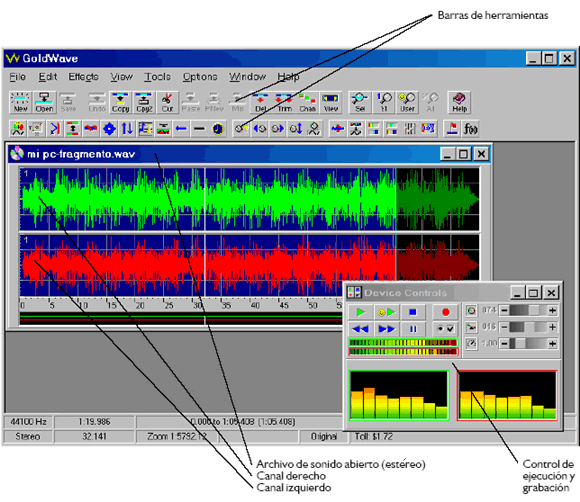Click the minus button of the speed slider
This screenshot has width=580, height=502.
504,344
